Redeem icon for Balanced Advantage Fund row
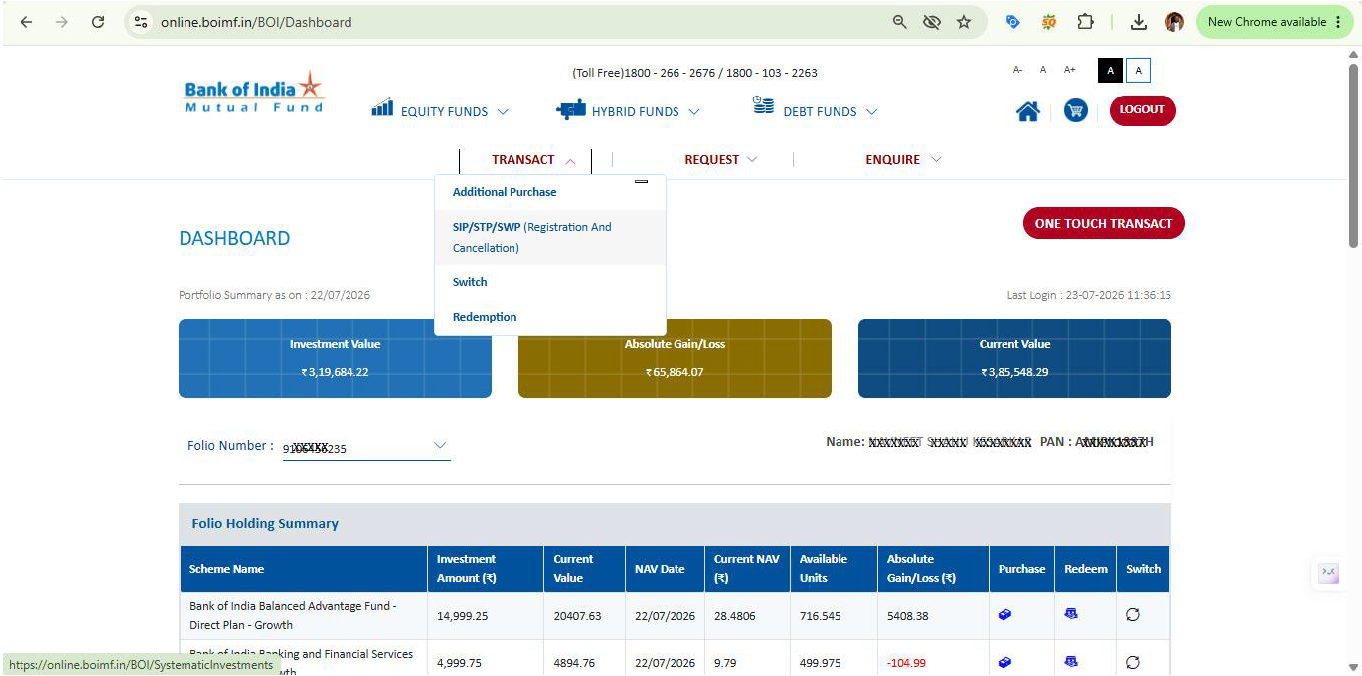Image resolution: width=1362 pixels, height=676 pixels. [x=1071, y=614]
